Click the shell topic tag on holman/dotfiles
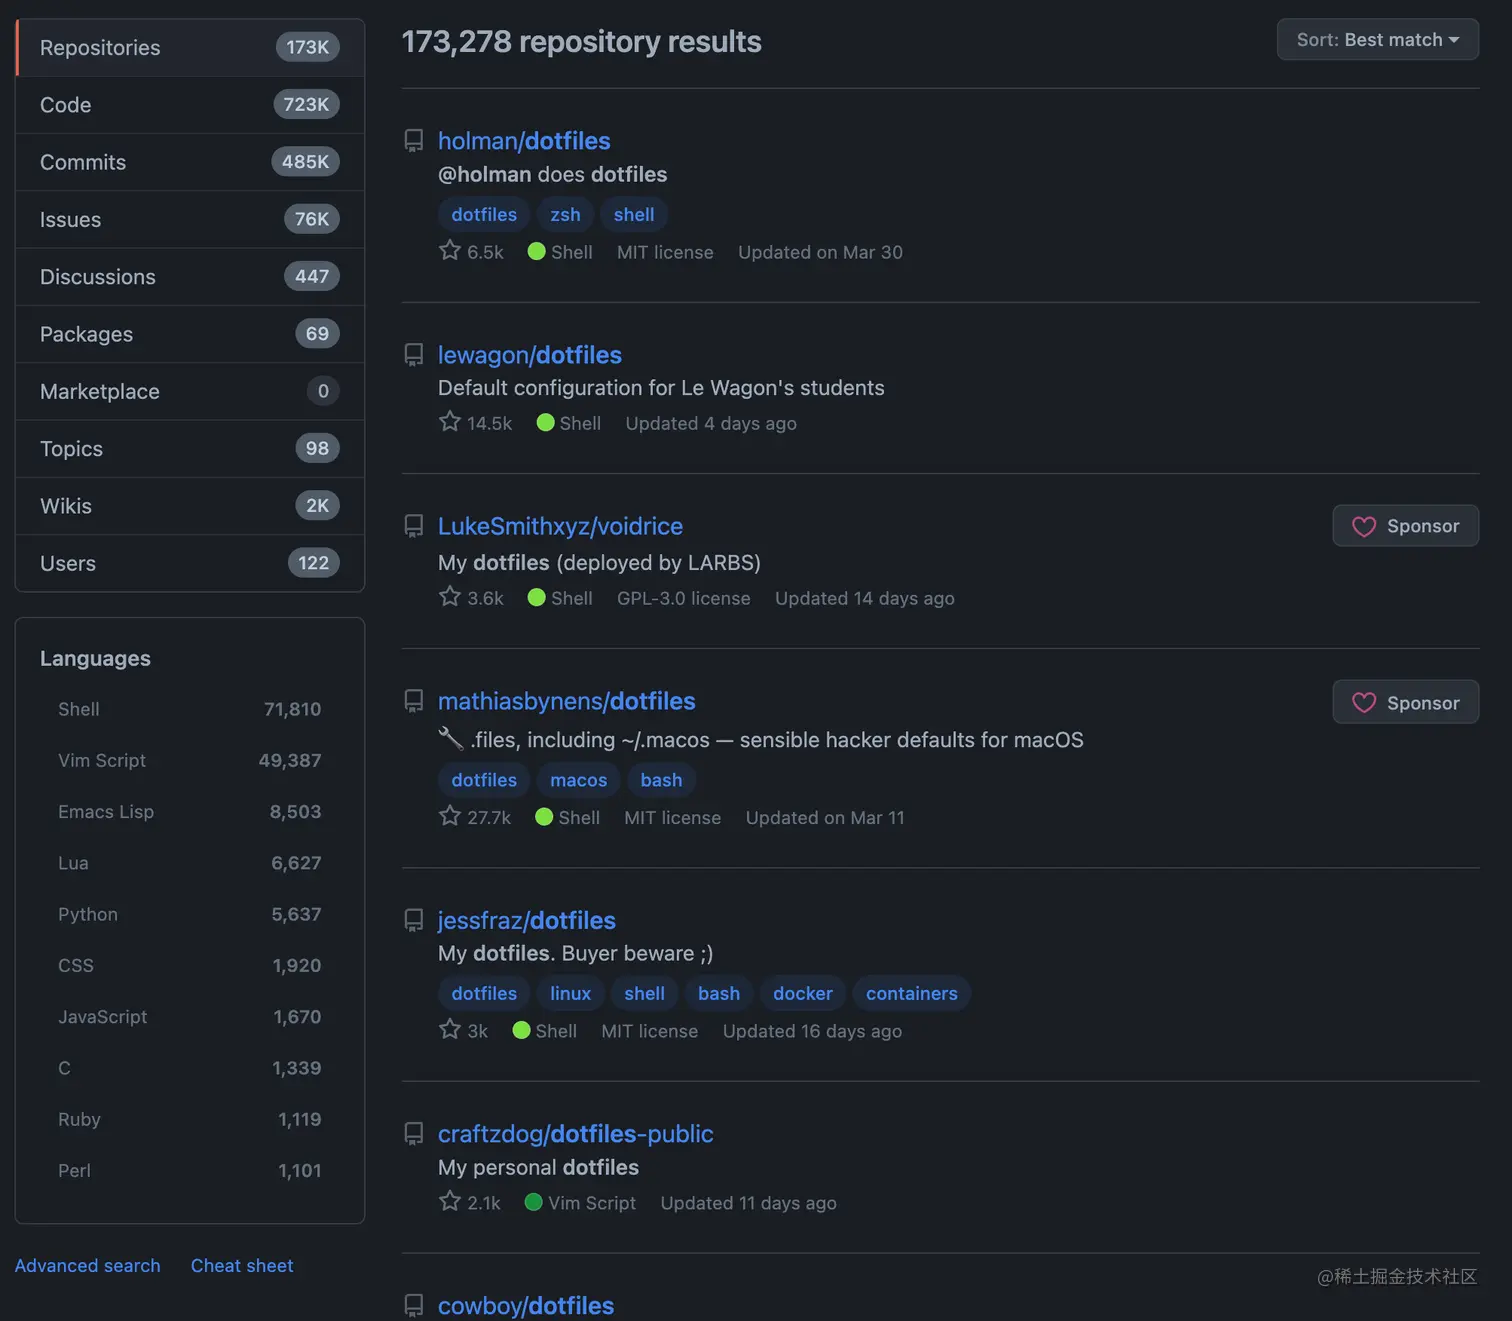The height and width of the screenshot is (1321, 1512). pyautogui.click(x=634, y=215)
